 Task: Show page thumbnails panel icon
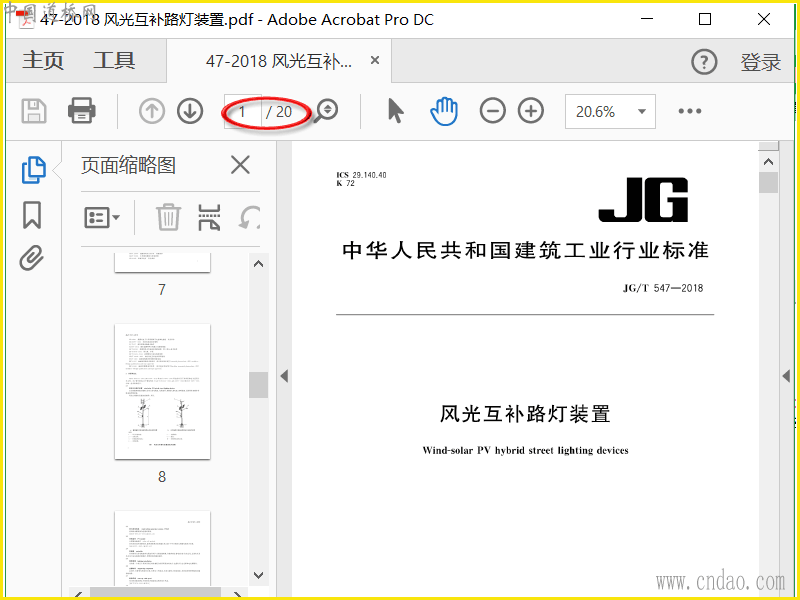pos(34,170)
